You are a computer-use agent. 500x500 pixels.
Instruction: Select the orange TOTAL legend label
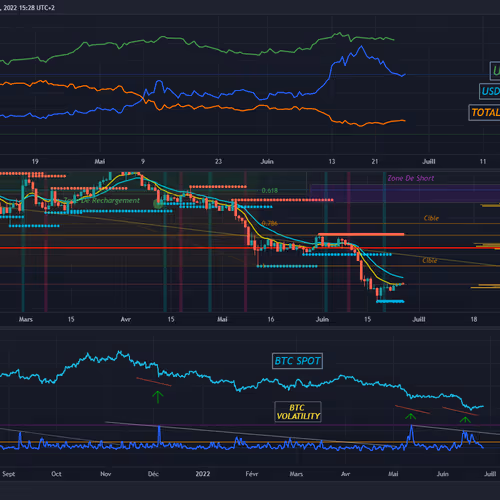point(484,113)
